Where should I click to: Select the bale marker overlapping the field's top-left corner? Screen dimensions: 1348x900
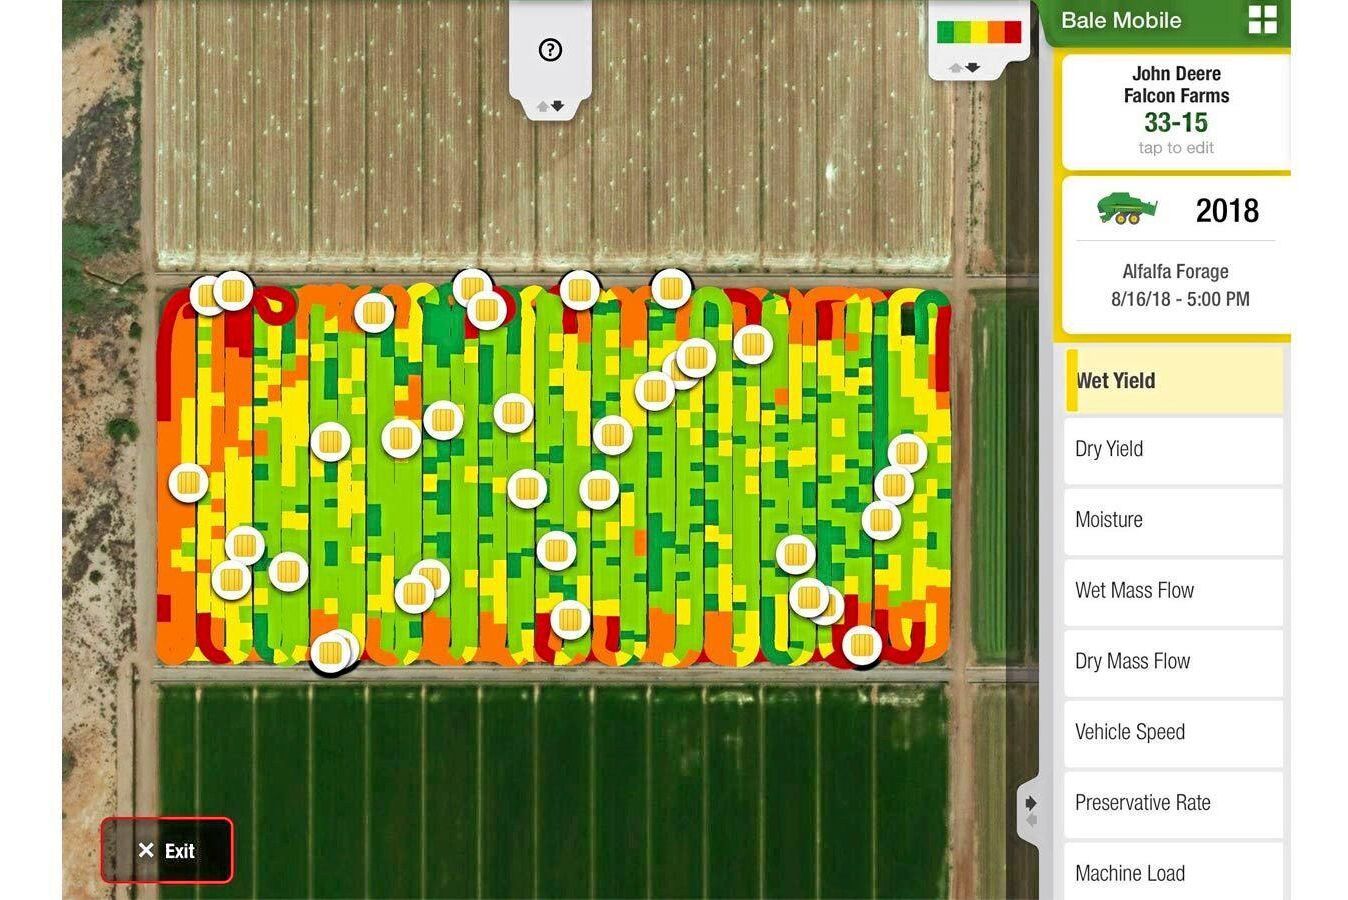coord(206,295)
